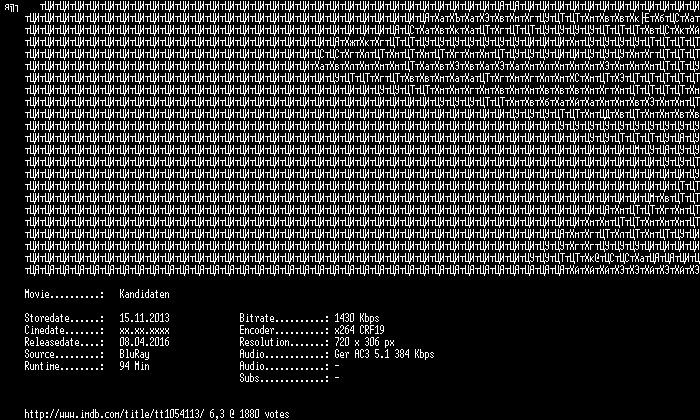Click the BluRay source value
Image resolution: width=700 pixels, height=420 pixels.
pyautogui.click(x=134, y=354)
